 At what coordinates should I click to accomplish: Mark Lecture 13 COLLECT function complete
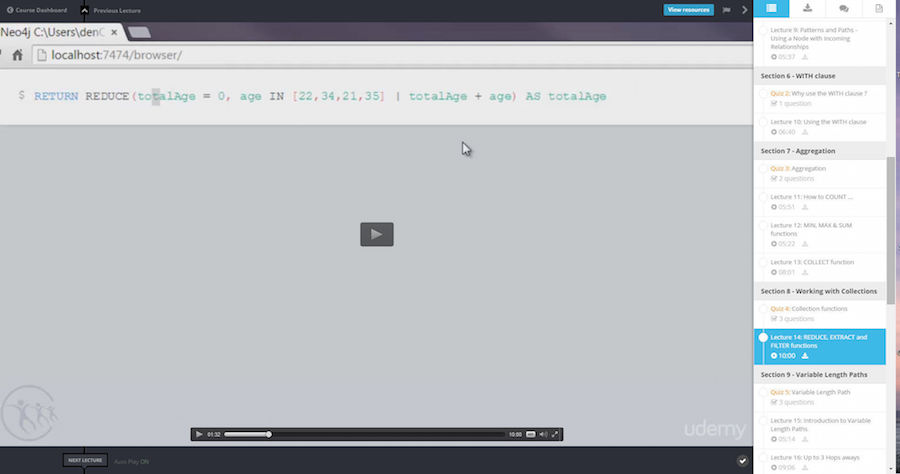[763, 262]
